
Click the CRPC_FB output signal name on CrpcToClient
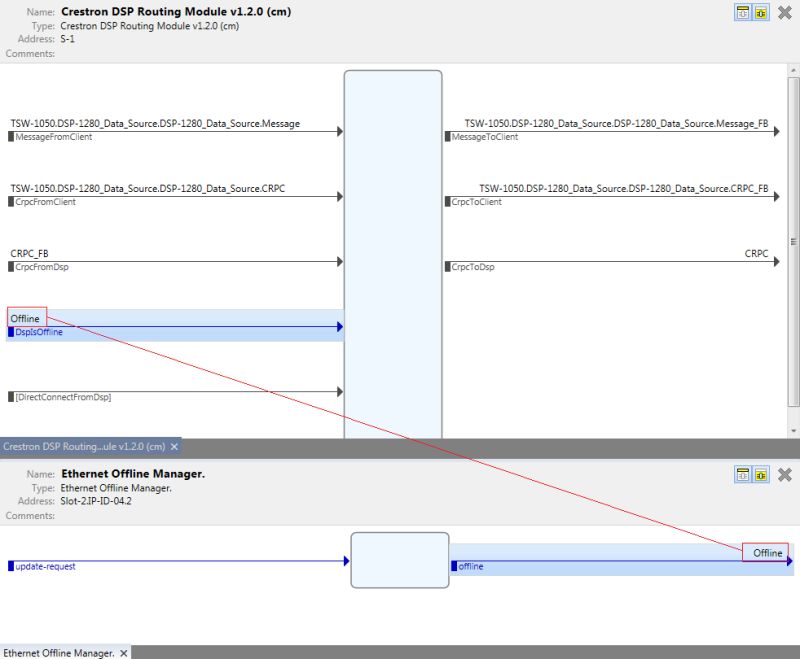pyautogui.click(x=623, y=189)
